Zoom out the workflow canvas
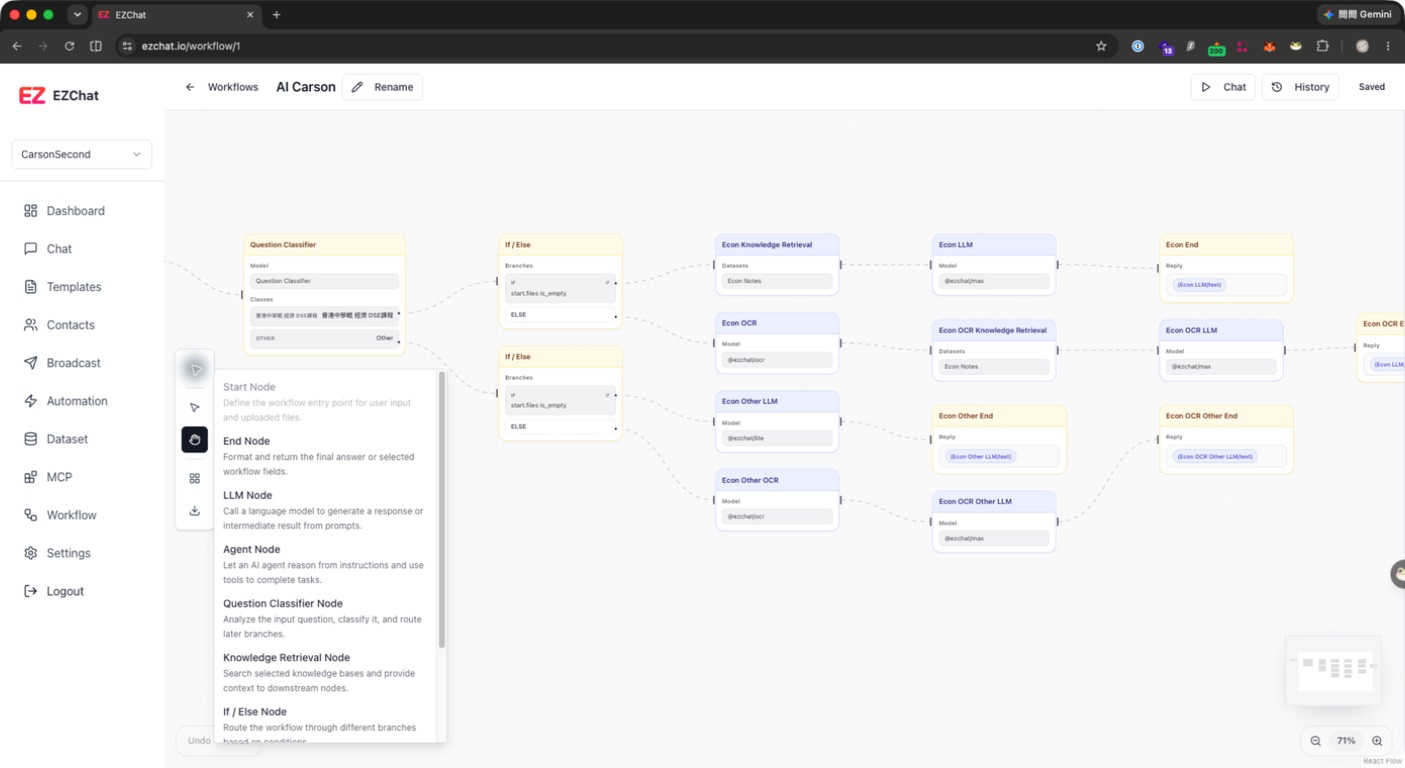The height and width of the screenshot is (768, 1405). tap(1316, 741)
